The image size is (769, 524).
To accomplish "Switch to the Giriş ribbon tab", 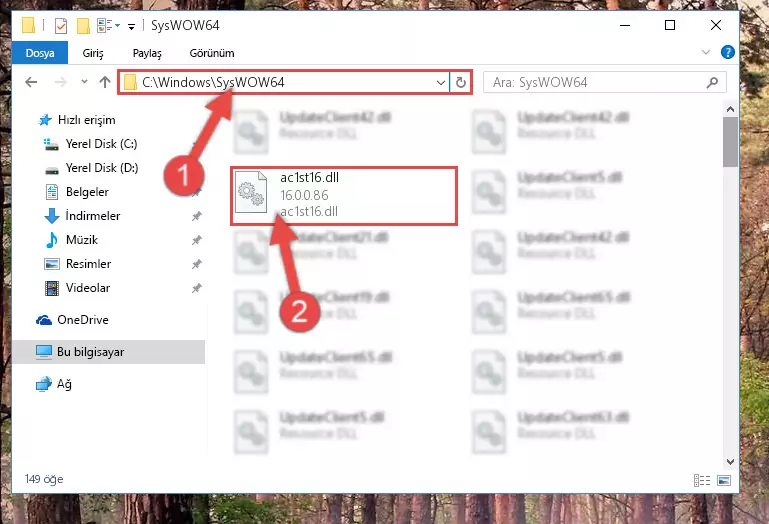I will coord(93,53).
